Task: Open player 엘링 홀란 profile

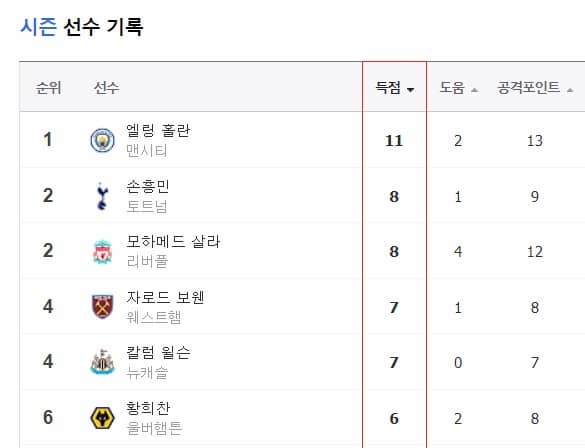Action: (158, 131)
